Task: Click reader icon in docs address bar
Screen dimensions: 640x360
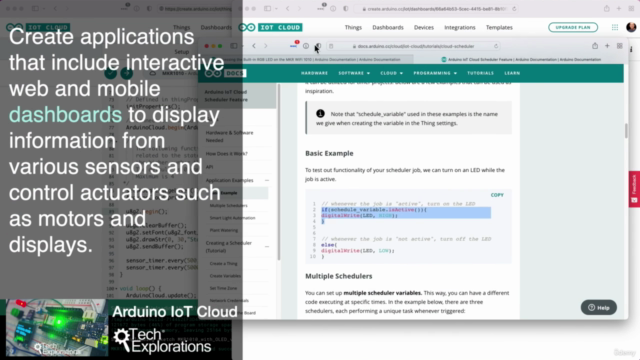Action: [x=331, y=46]
